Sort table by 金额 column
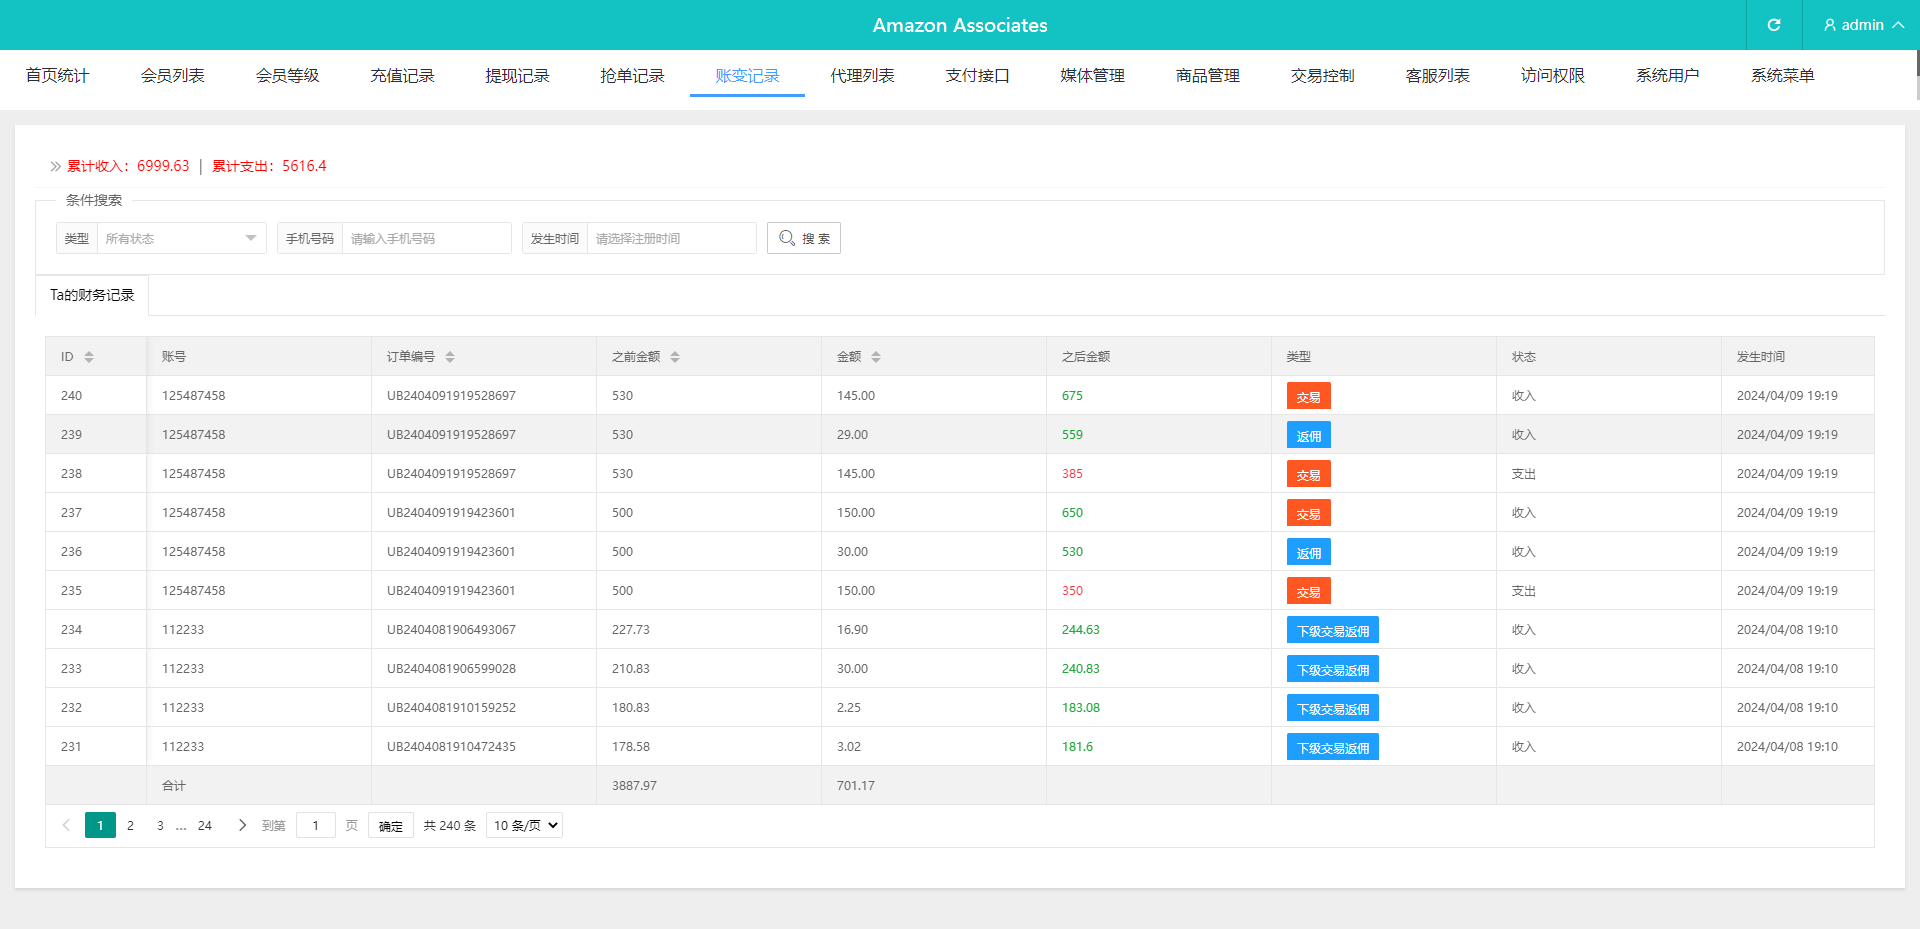Image resolution: width=1920 pixels, height=929 pixels. (876, 357)
